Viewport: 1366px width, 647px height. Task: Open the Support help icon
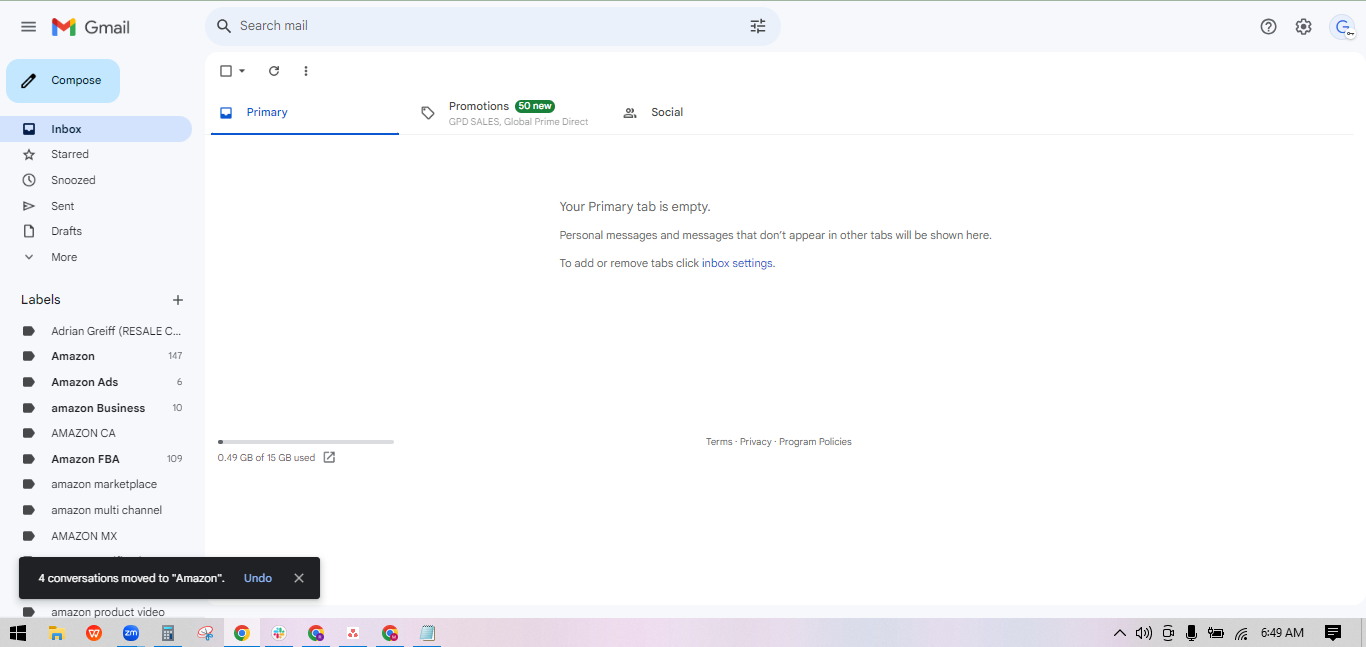coord(1268,27)
